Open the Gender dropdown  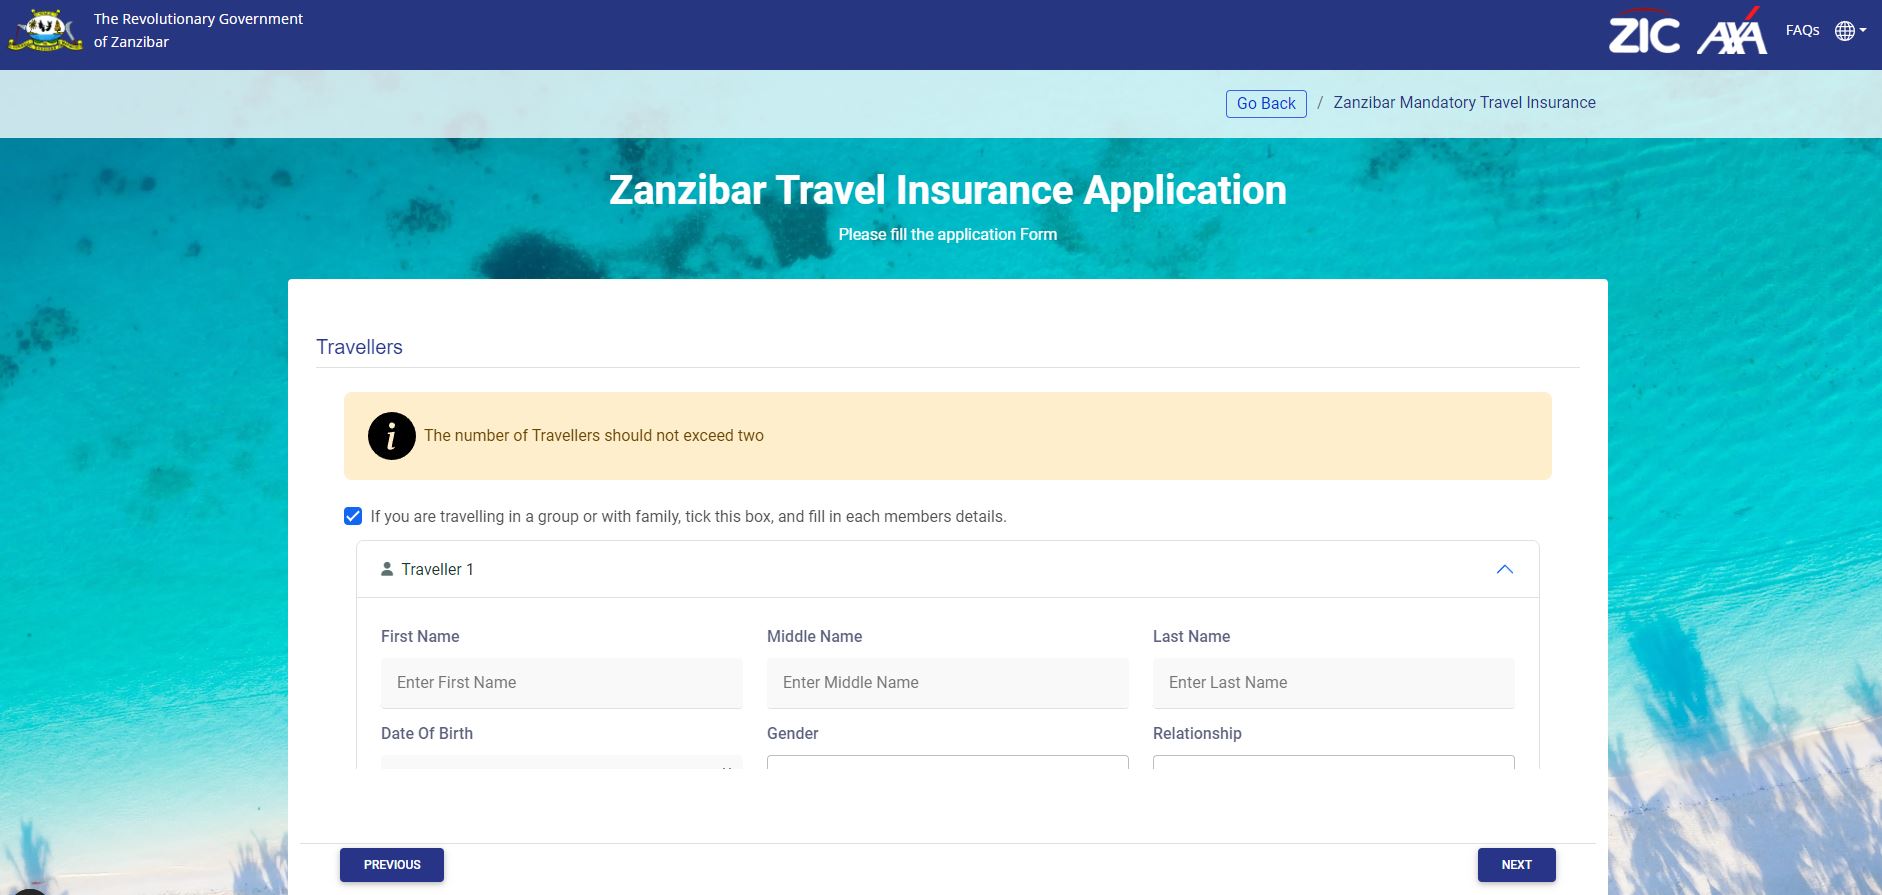[x=947, y=762]
